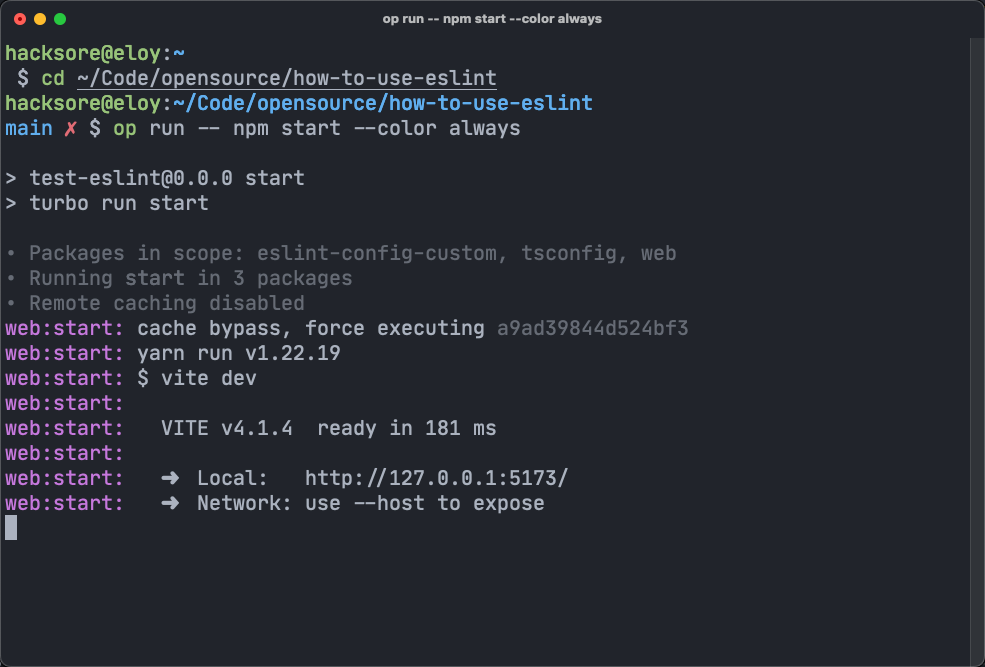Click the arrow icon beside Local
Image resolution: width=985 pixels, height=667 pixels.
coord(170,478)
